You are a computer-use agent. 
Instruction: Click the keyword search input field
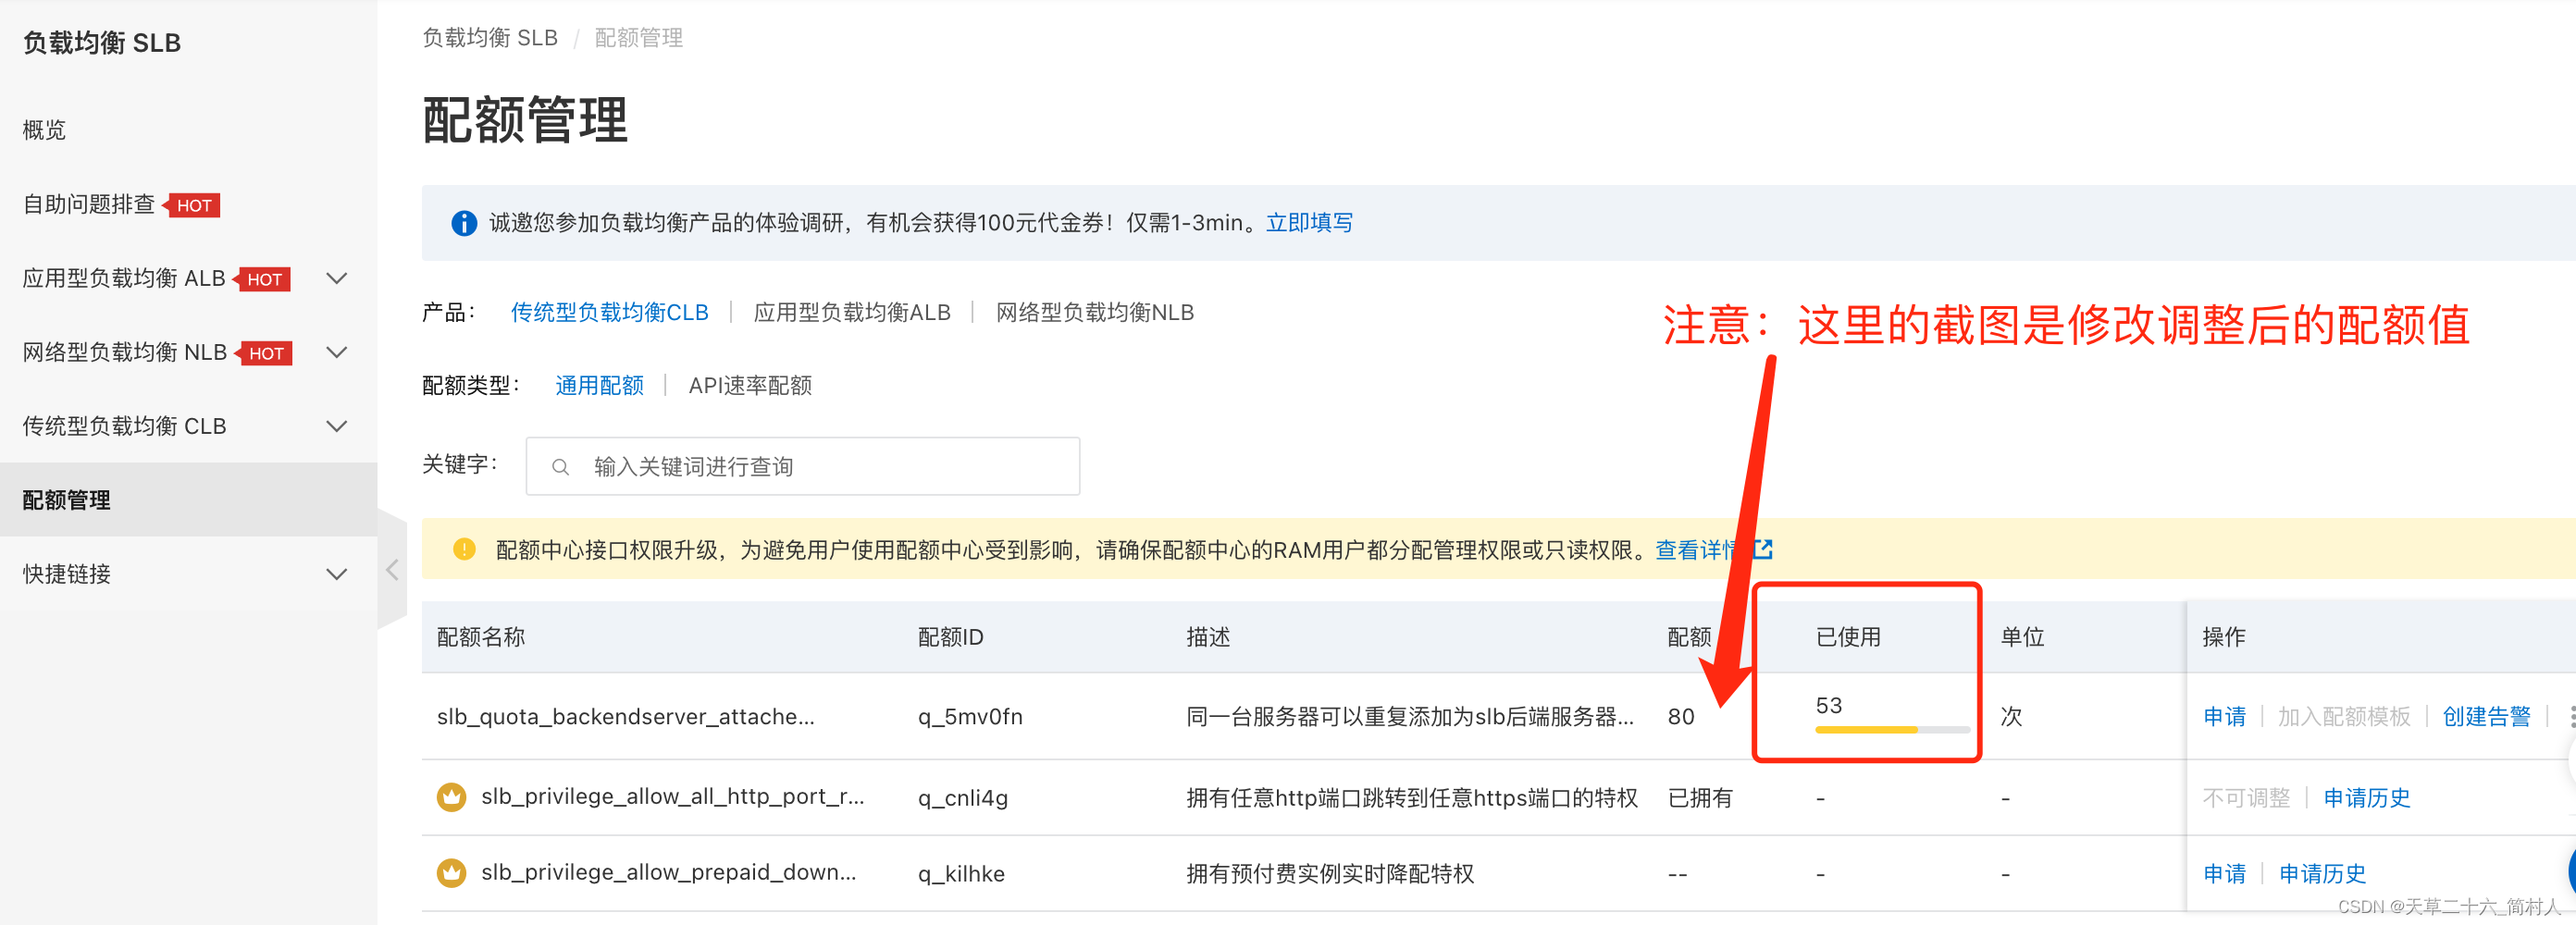click(x=803, y=466)
